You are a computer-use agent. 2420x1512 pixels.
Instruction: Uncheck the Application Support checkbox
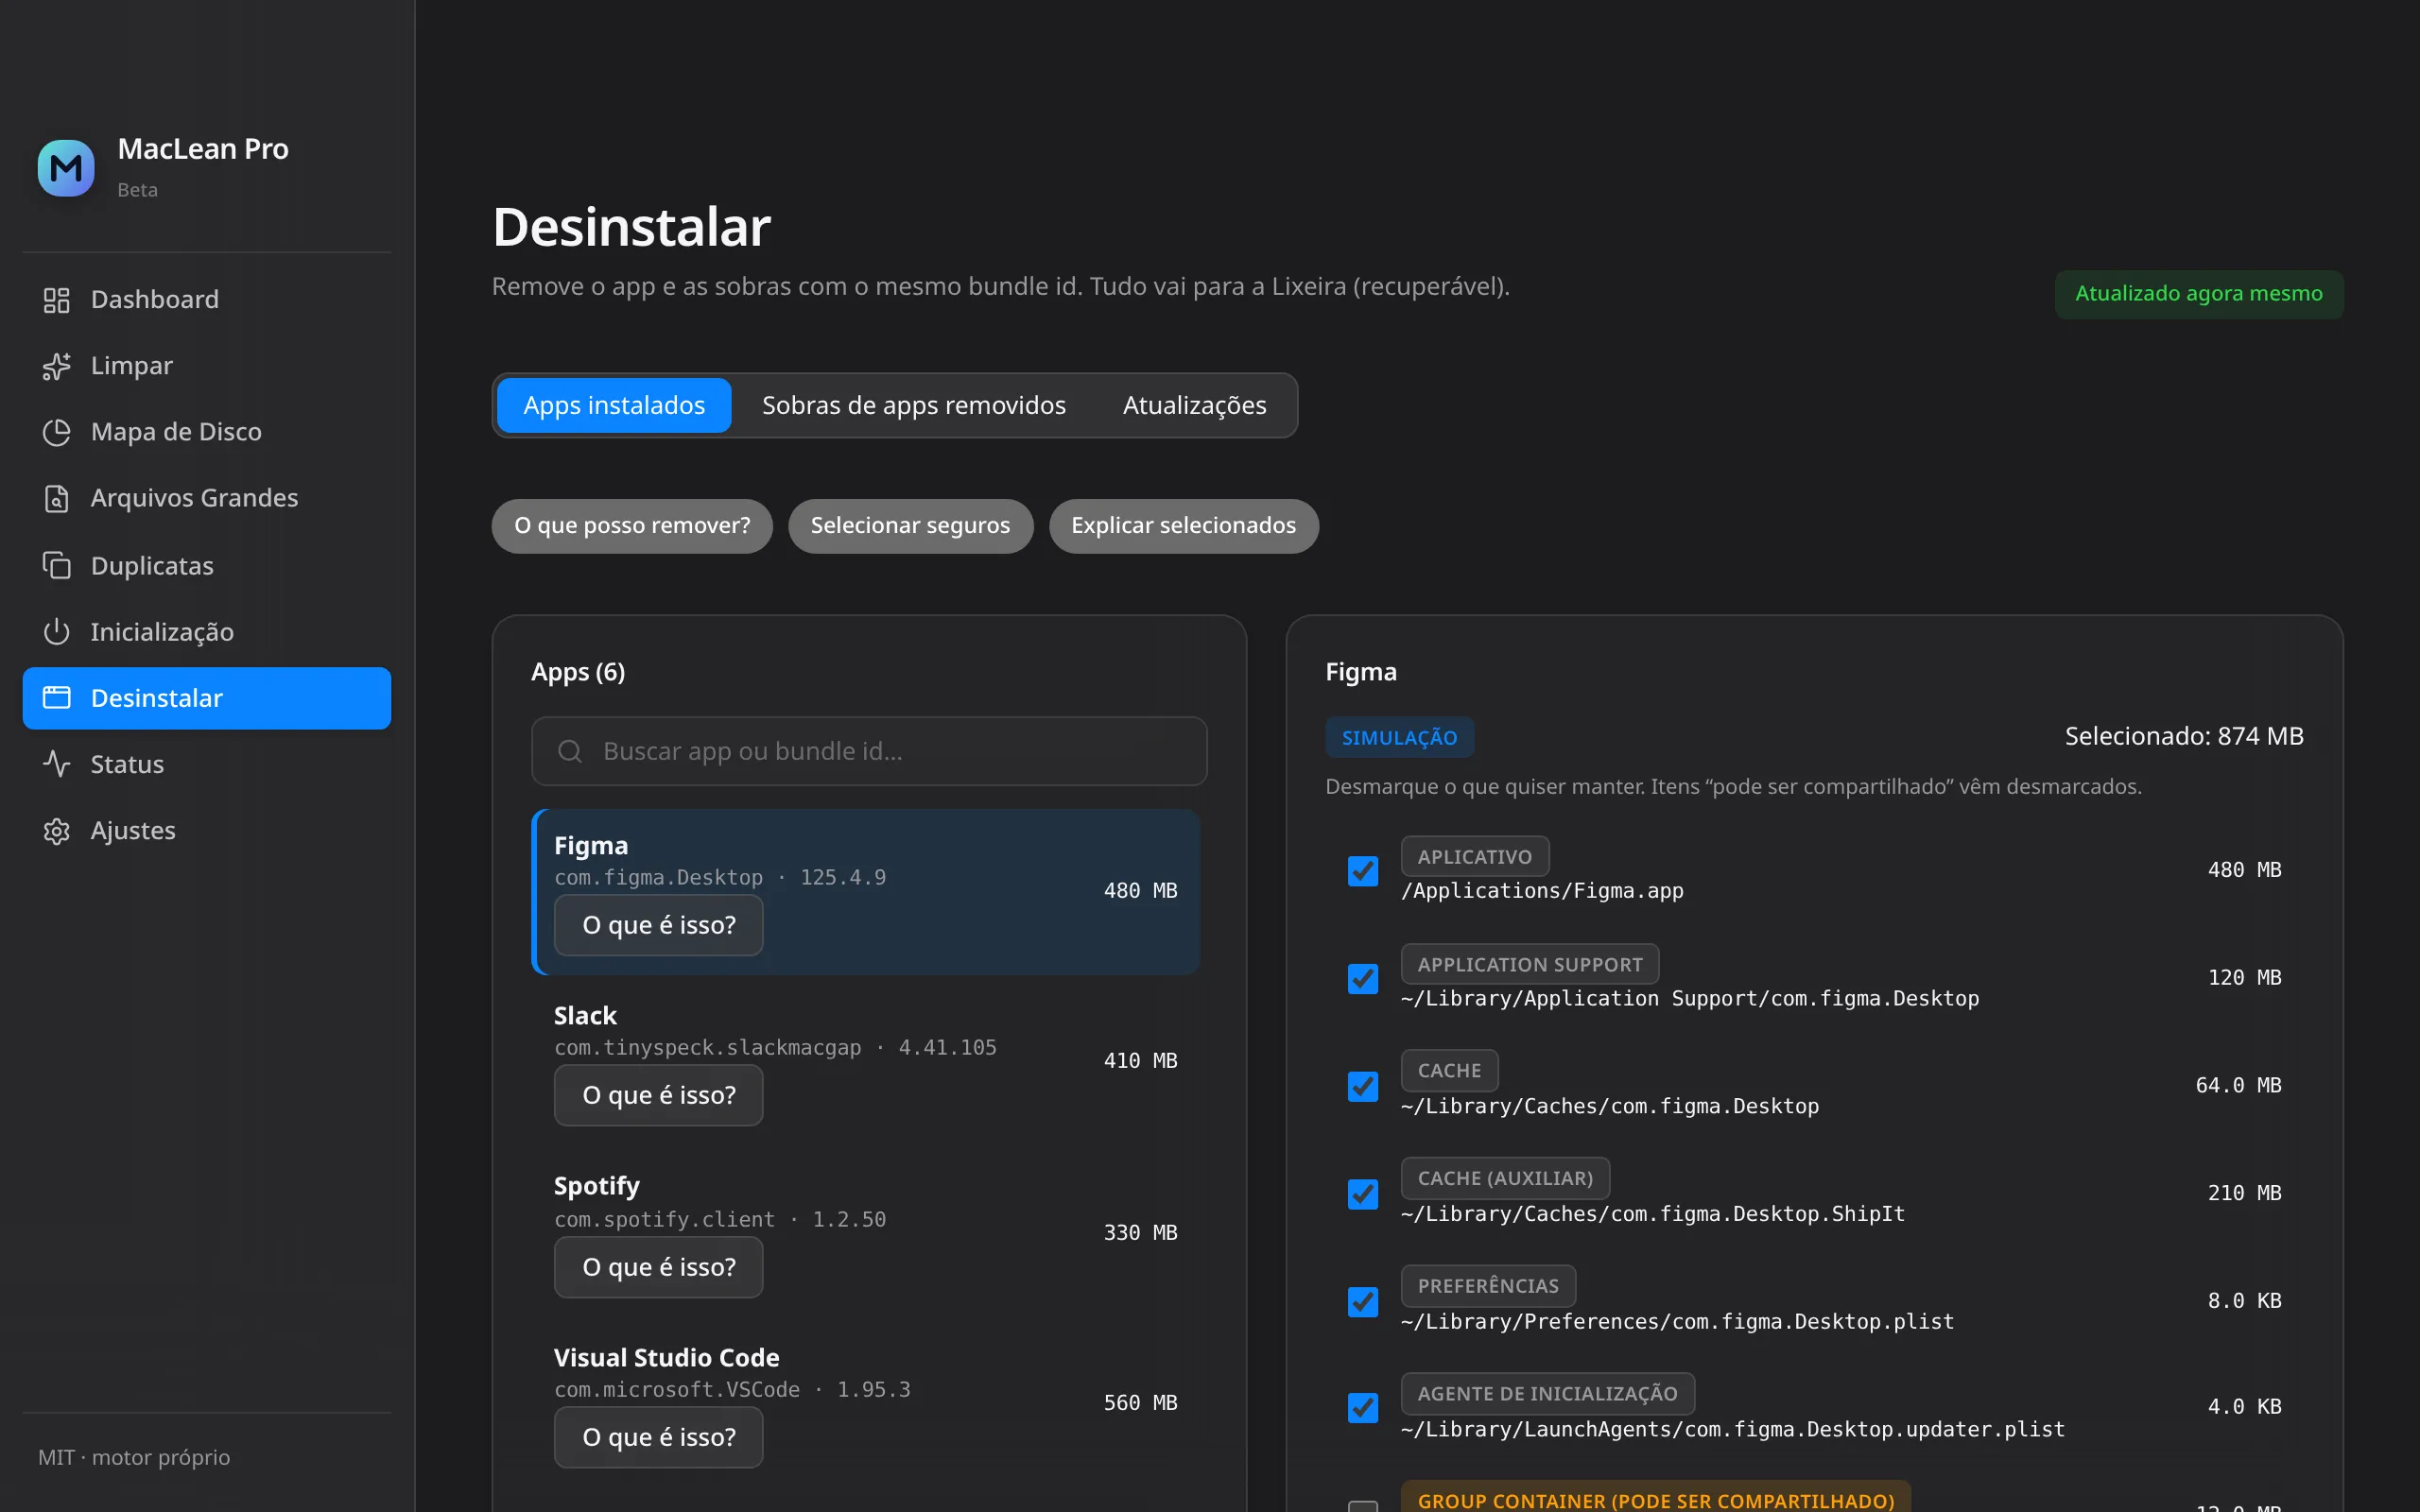pos(1363,979)
